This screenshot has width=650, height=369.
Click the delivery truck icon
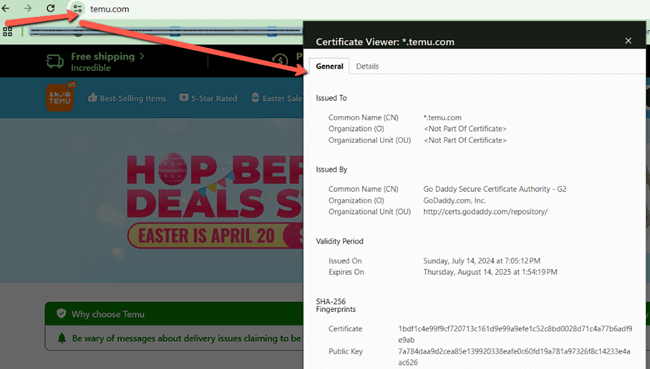[x=55, y=61]
